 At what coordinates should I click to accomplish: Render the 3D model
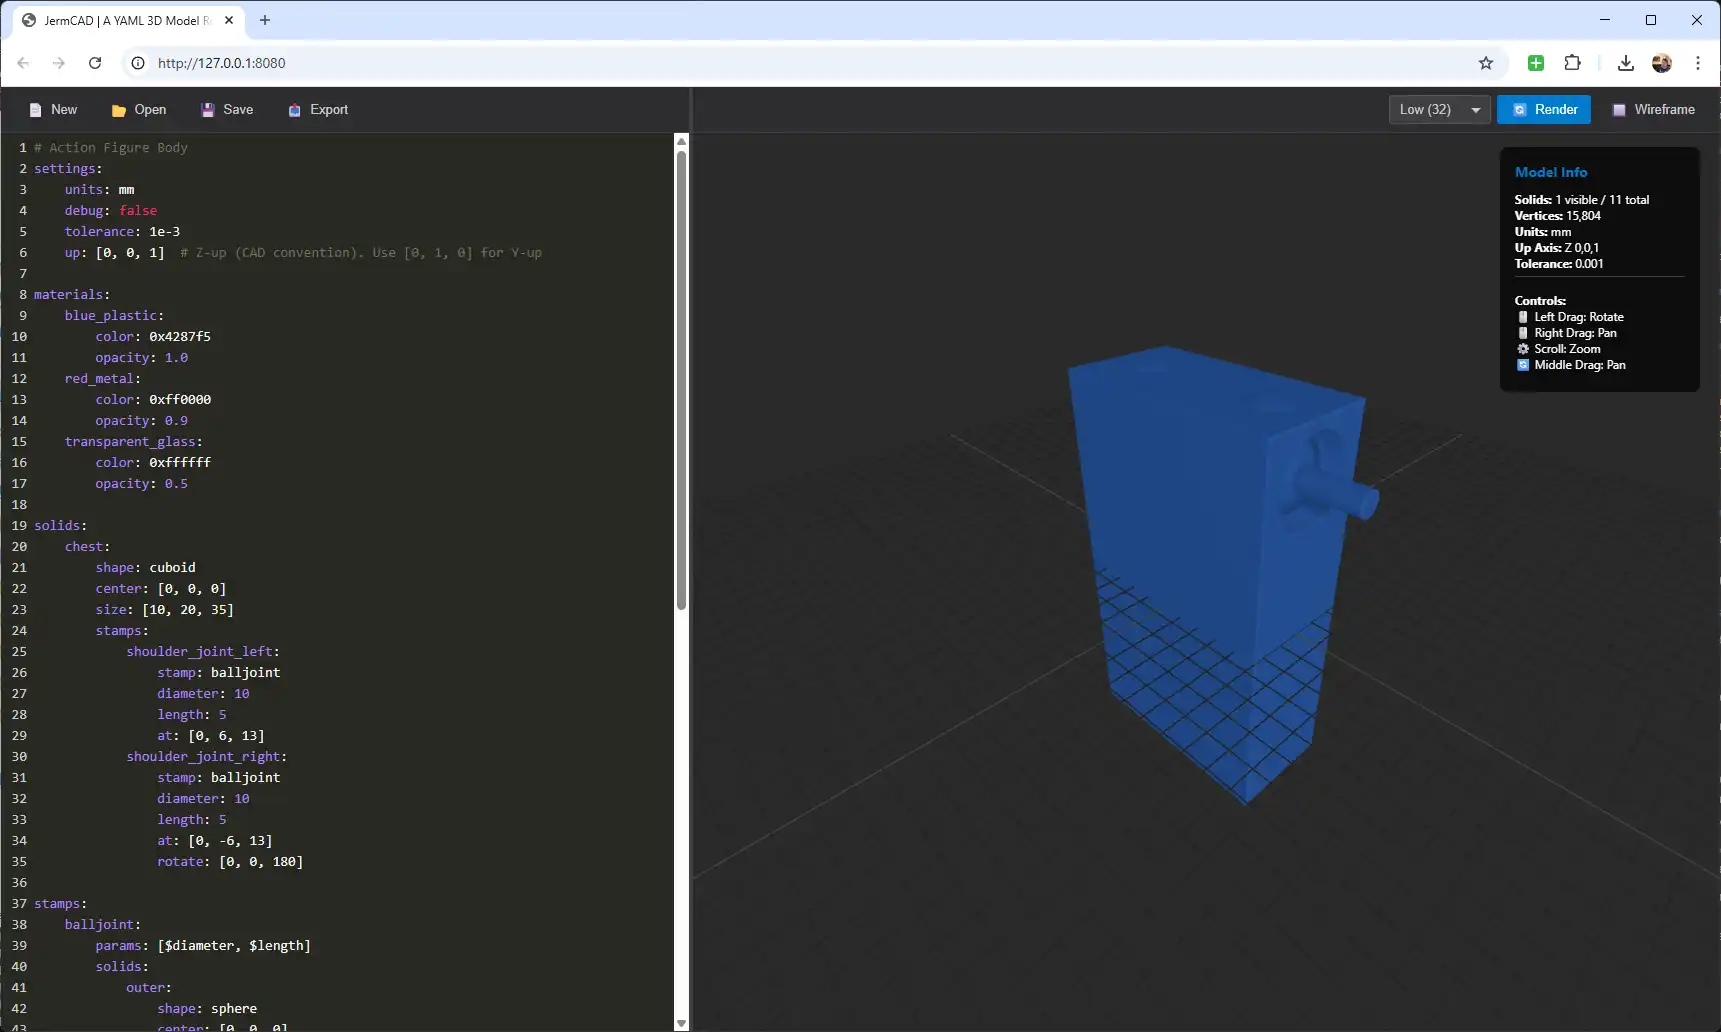(x=1543, y=110)
